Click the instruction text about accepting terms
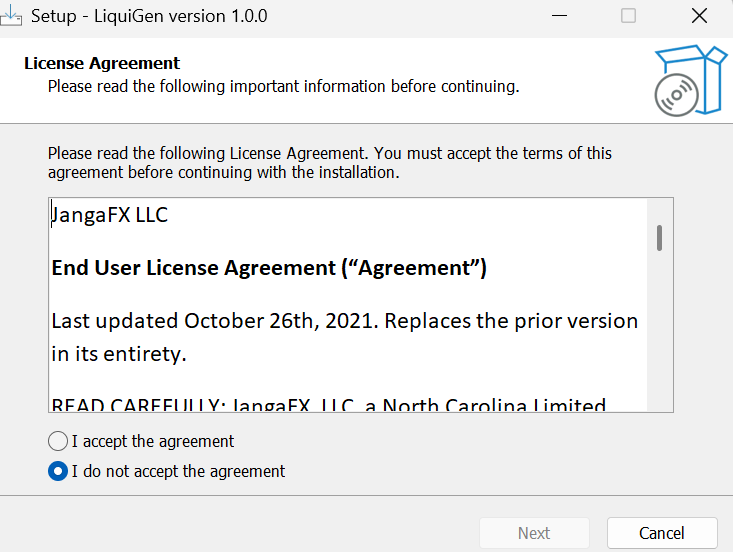The image size is (733, 552). coord(330,163)
